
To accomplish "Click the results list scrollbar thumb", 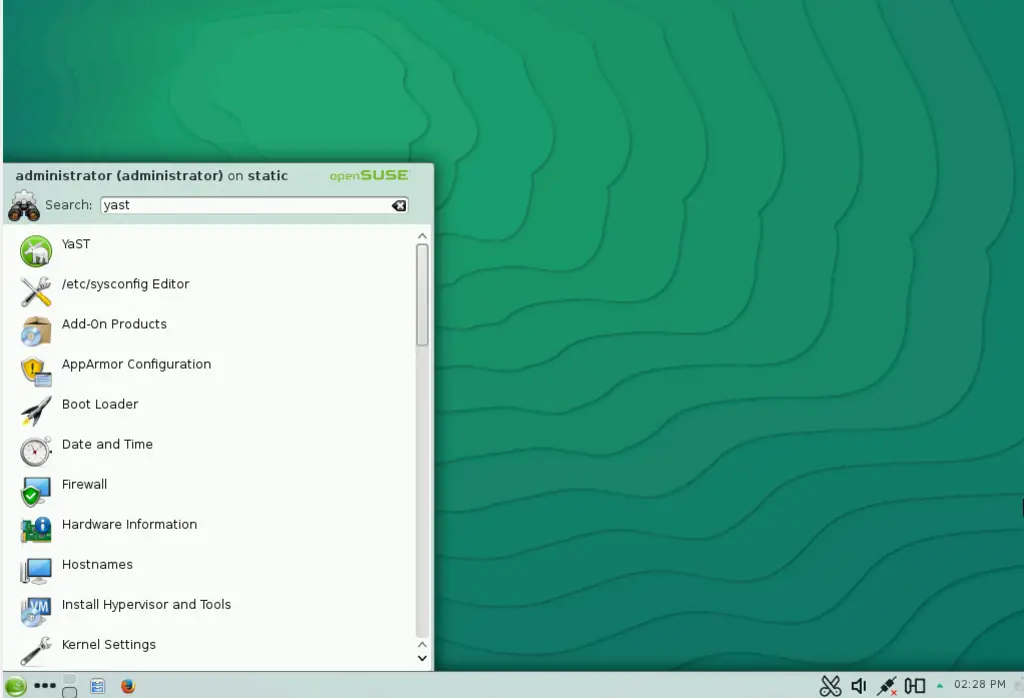I will pyautogui.click(x=422, y=294).
